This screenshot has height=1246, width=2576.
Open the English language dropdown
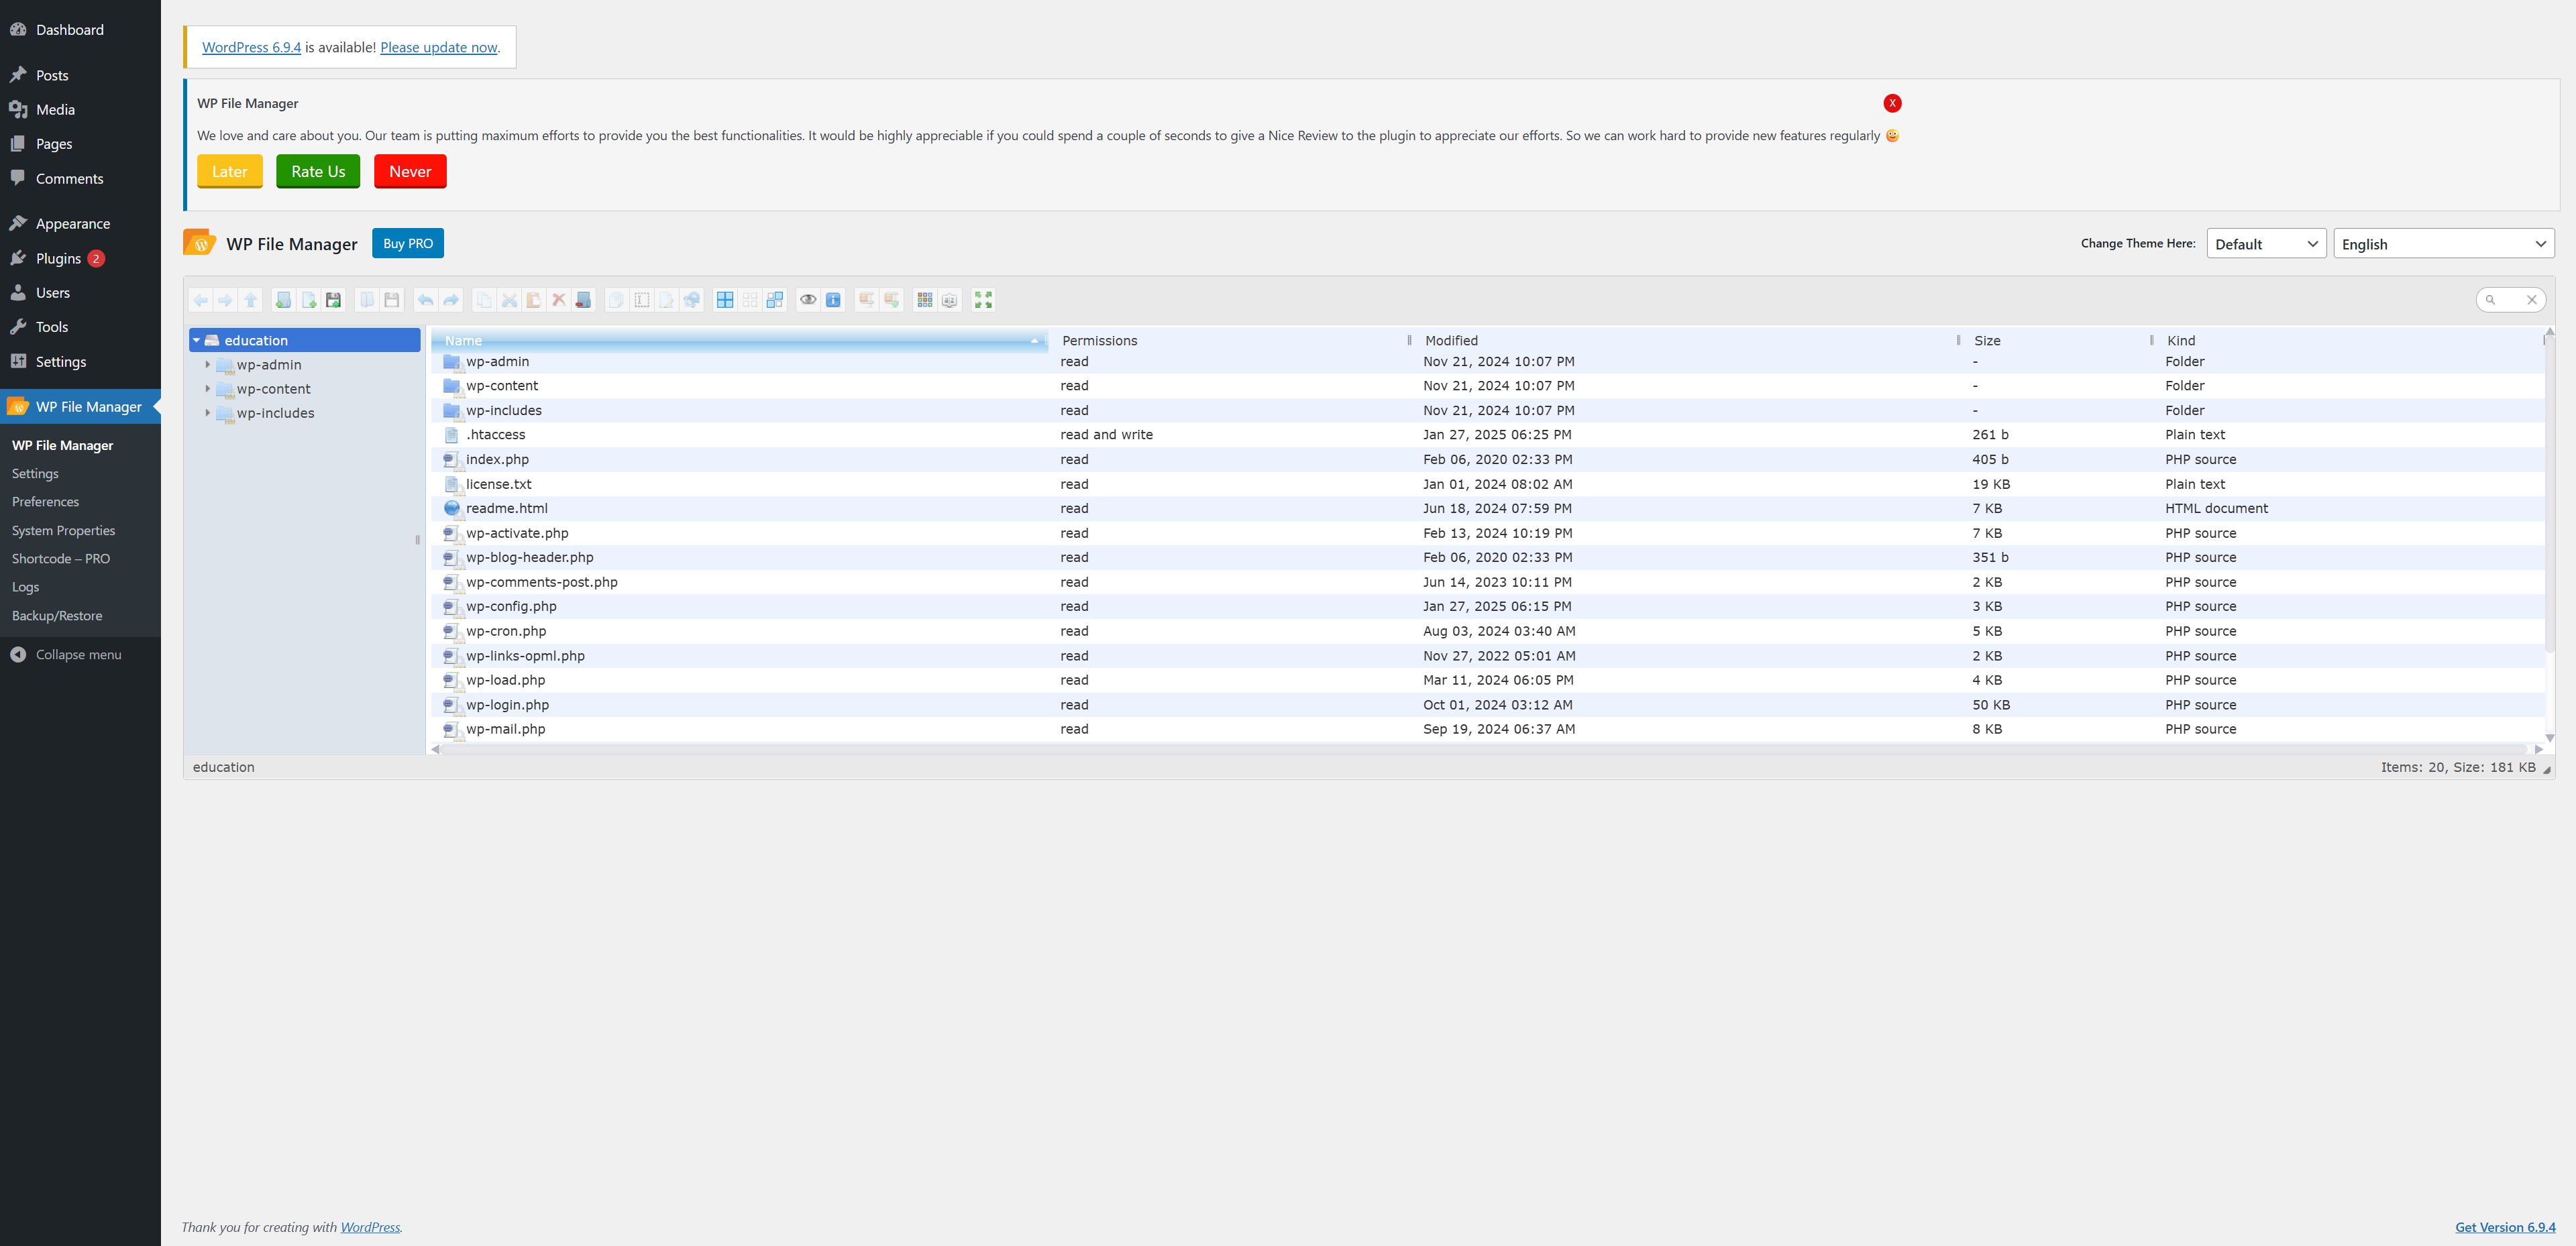[2442, 244]
